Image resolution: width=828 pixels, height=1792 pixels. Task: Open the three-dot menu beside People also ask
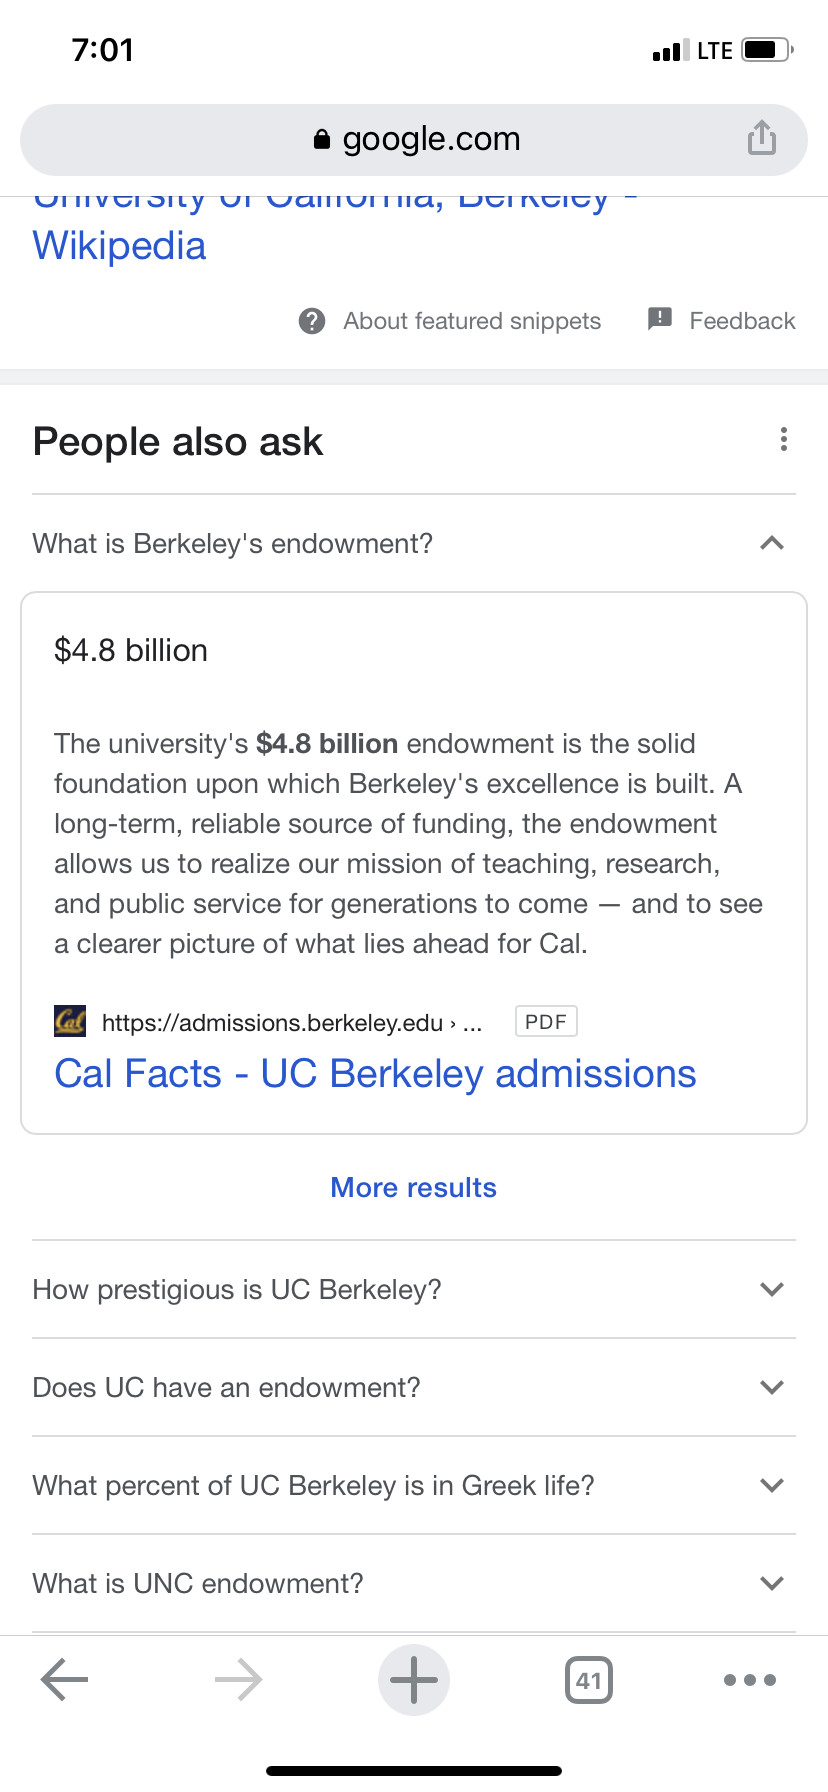[783, 439]
